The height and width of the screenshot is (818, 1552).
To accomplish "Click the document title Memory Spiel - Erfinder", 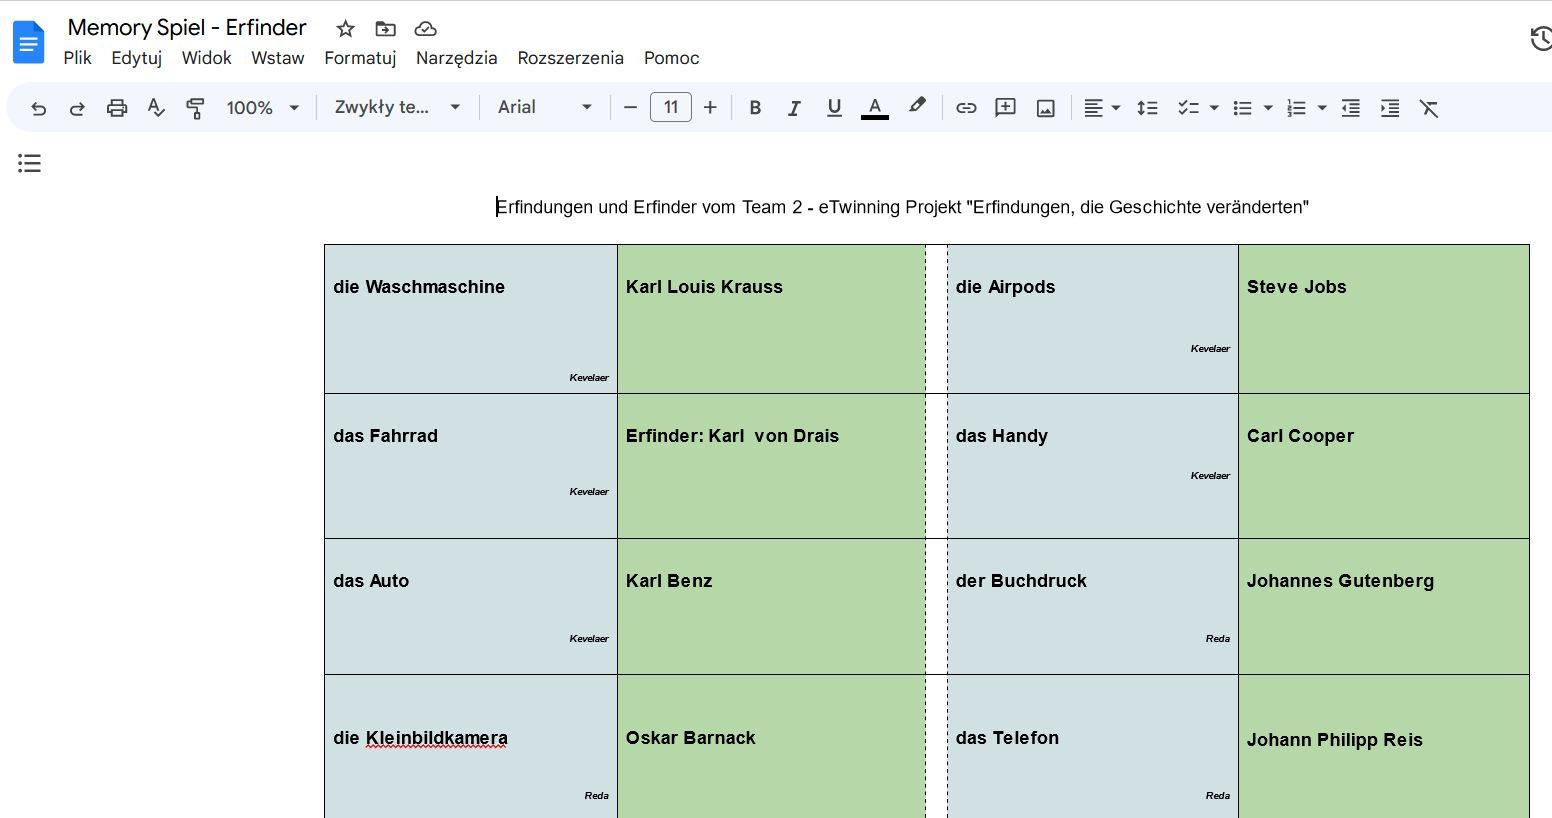I will click(x=187, y=28).
